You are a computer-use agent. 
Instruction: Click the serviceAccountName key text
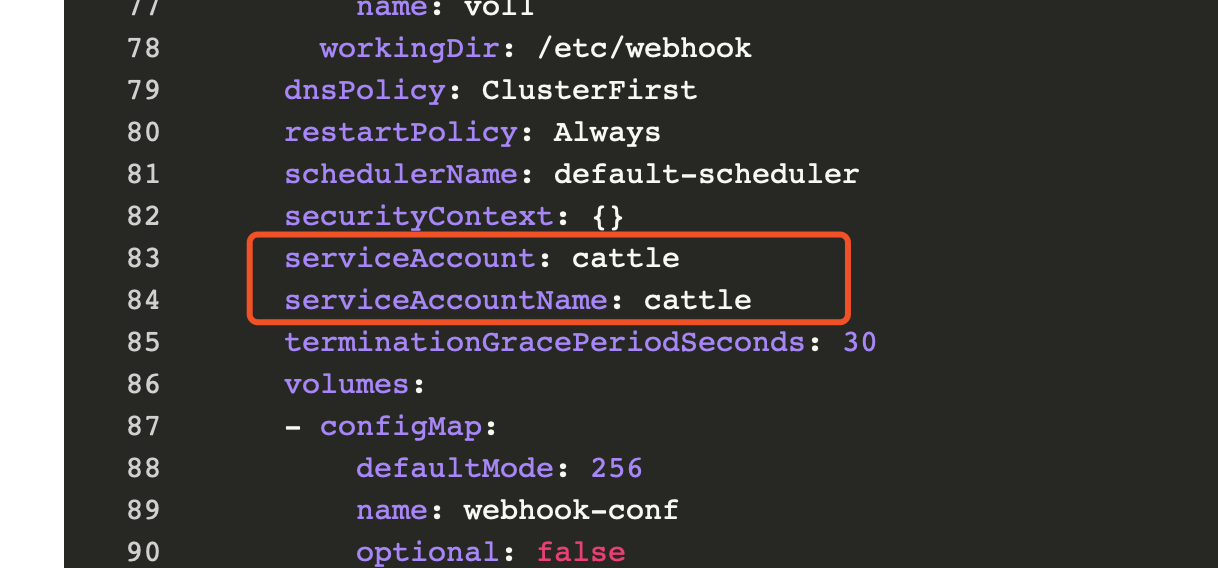coord(446,300)
